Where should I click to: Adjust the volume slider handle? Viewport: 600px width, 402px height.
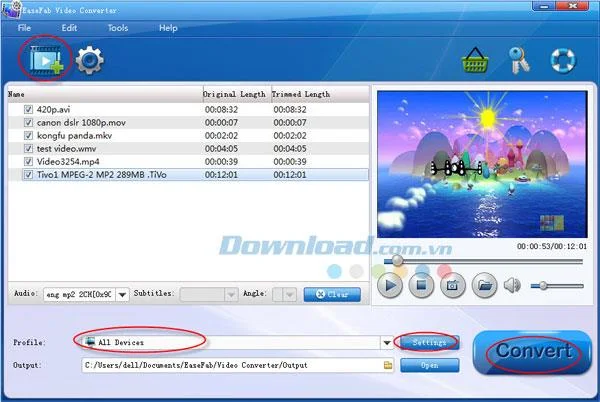[x=543, y=286]
